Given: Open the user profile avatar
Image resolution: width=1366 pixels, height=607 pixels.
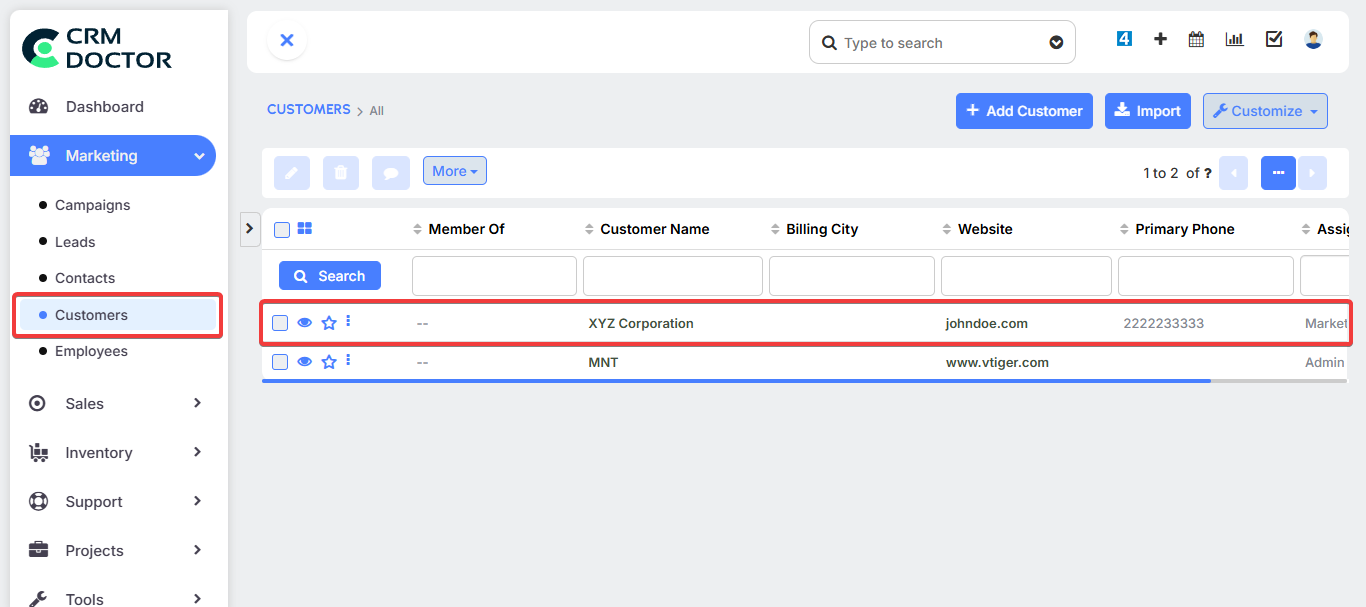Looking at the screenshot, I should (1313, 40).
